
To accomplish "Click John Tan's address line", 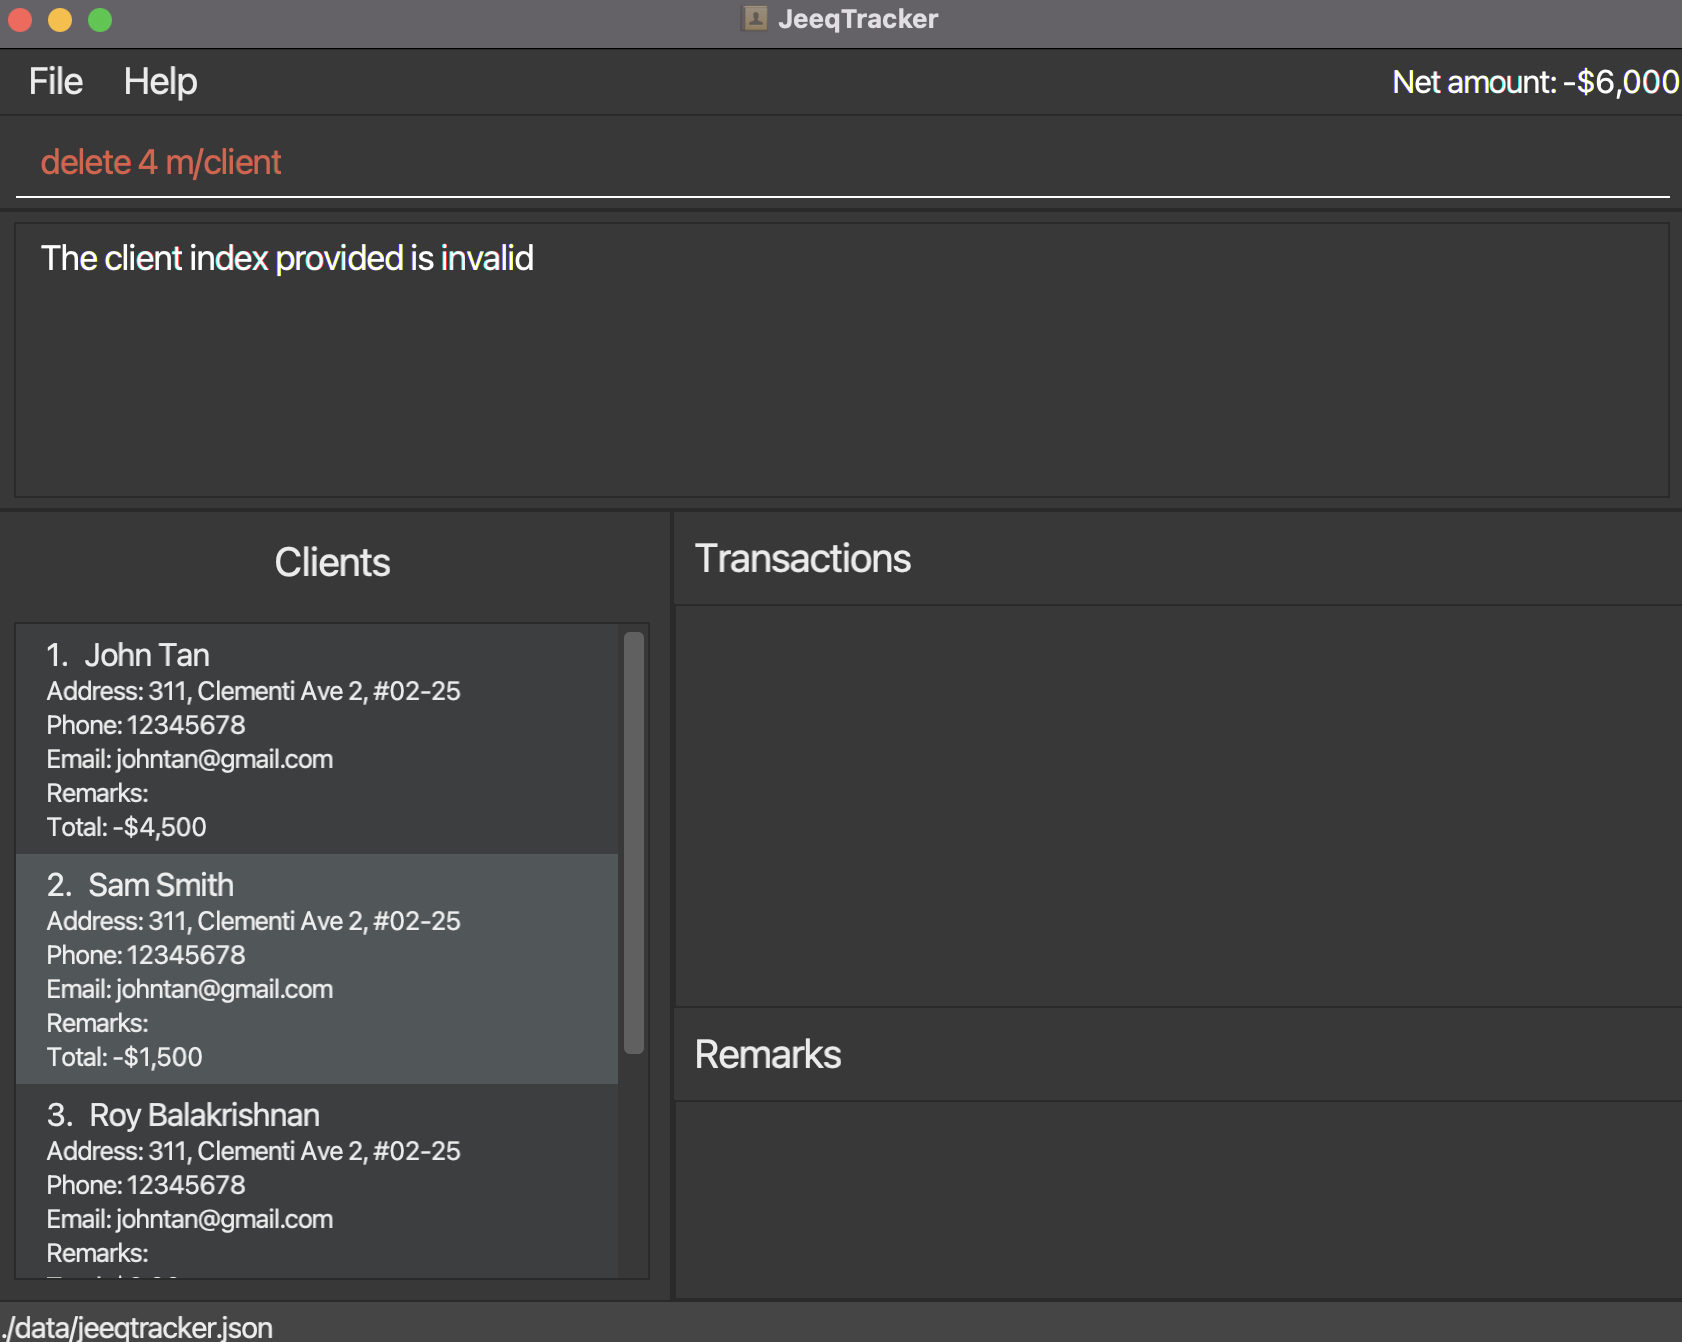I will click(x=254, y=691).
